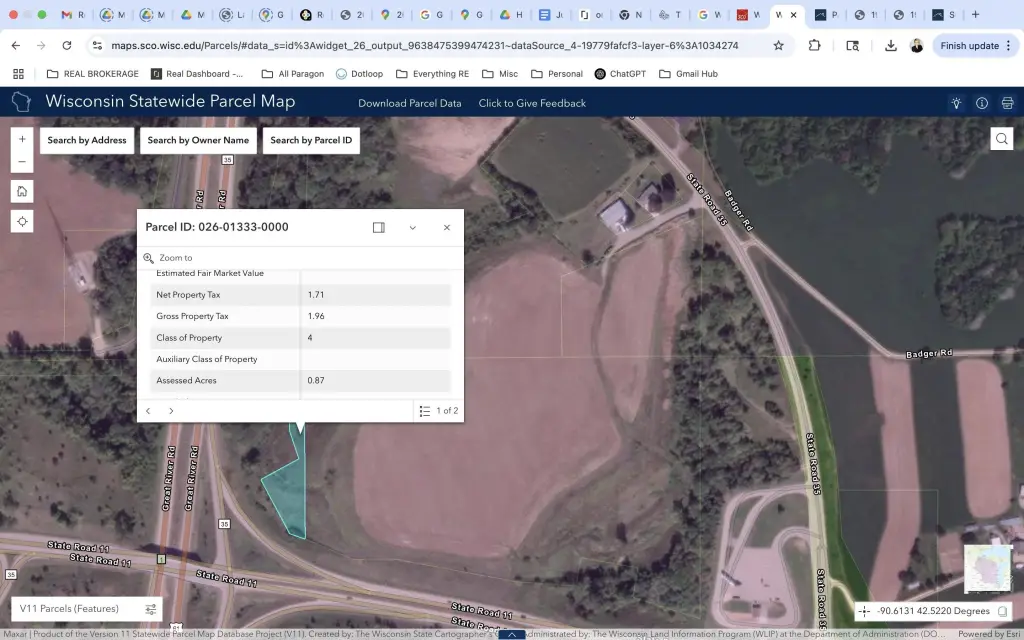The width and height of the screenshot is (1024, 640).
Task: Show next feature in parcel popup
Action: [171, 411]
